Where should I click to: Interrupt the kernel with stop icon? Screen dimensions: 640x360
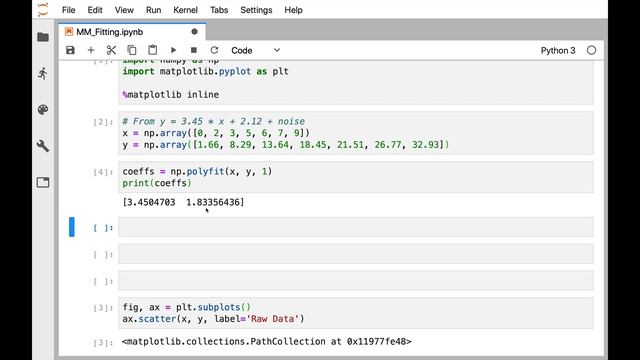(193, 50)
